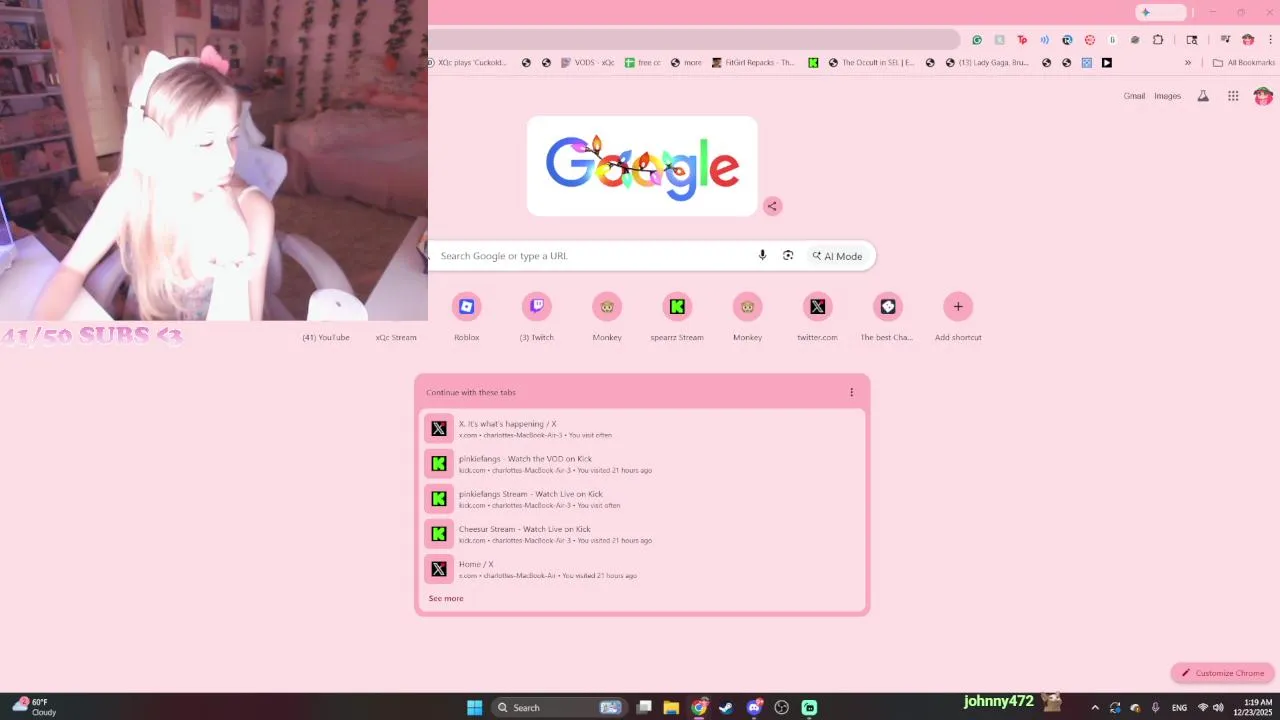Viewport: 1280px width, 720px height.
Task: Open The best Cha... shortcut
Action: 887,307
